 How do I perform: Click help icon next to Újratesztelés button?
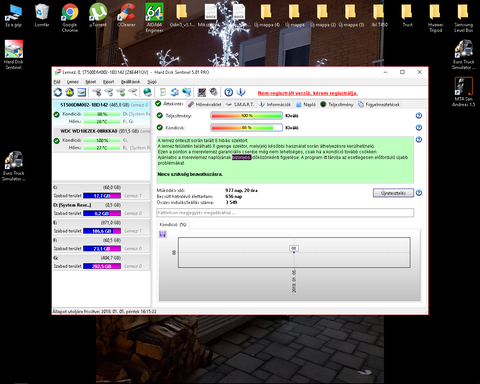tap(419, 193)
